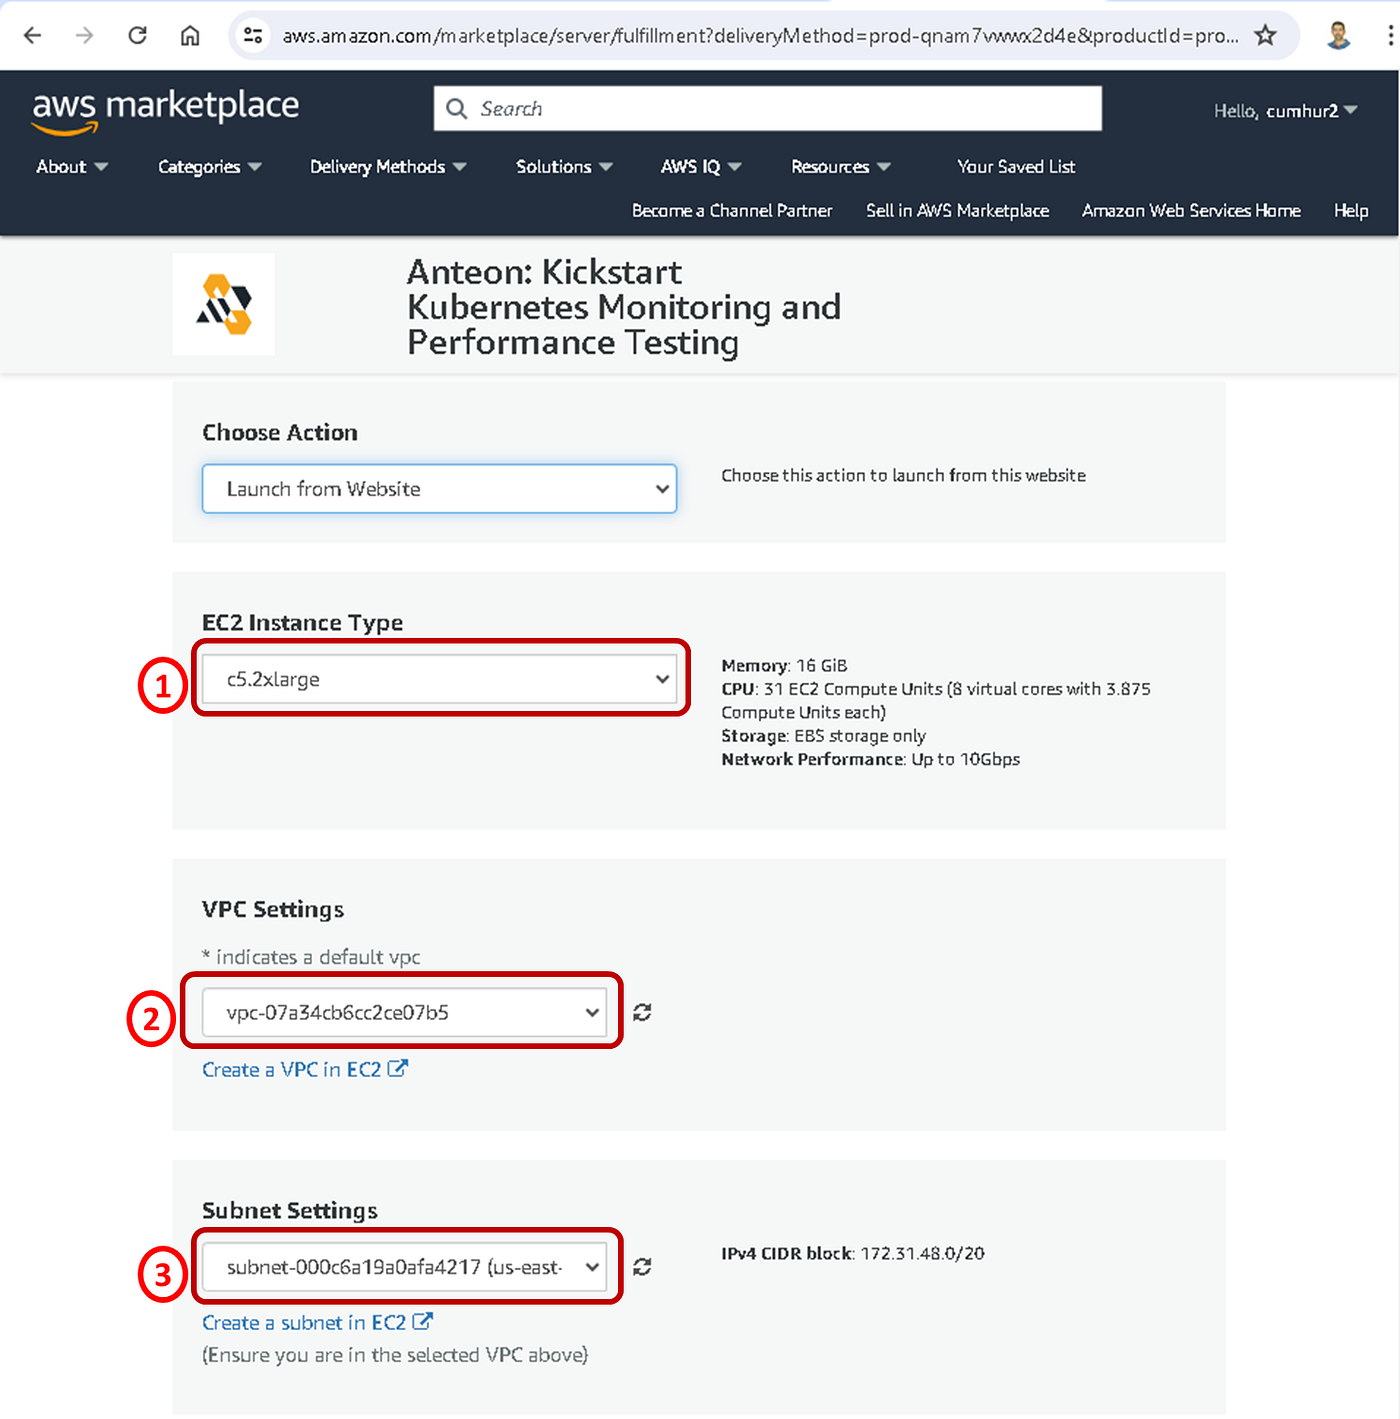The image size is (1400, 1419).
Task: Expand the vpc-07a34cb6cc2ce07b5 dropdown
Action: coord(402,1012)
